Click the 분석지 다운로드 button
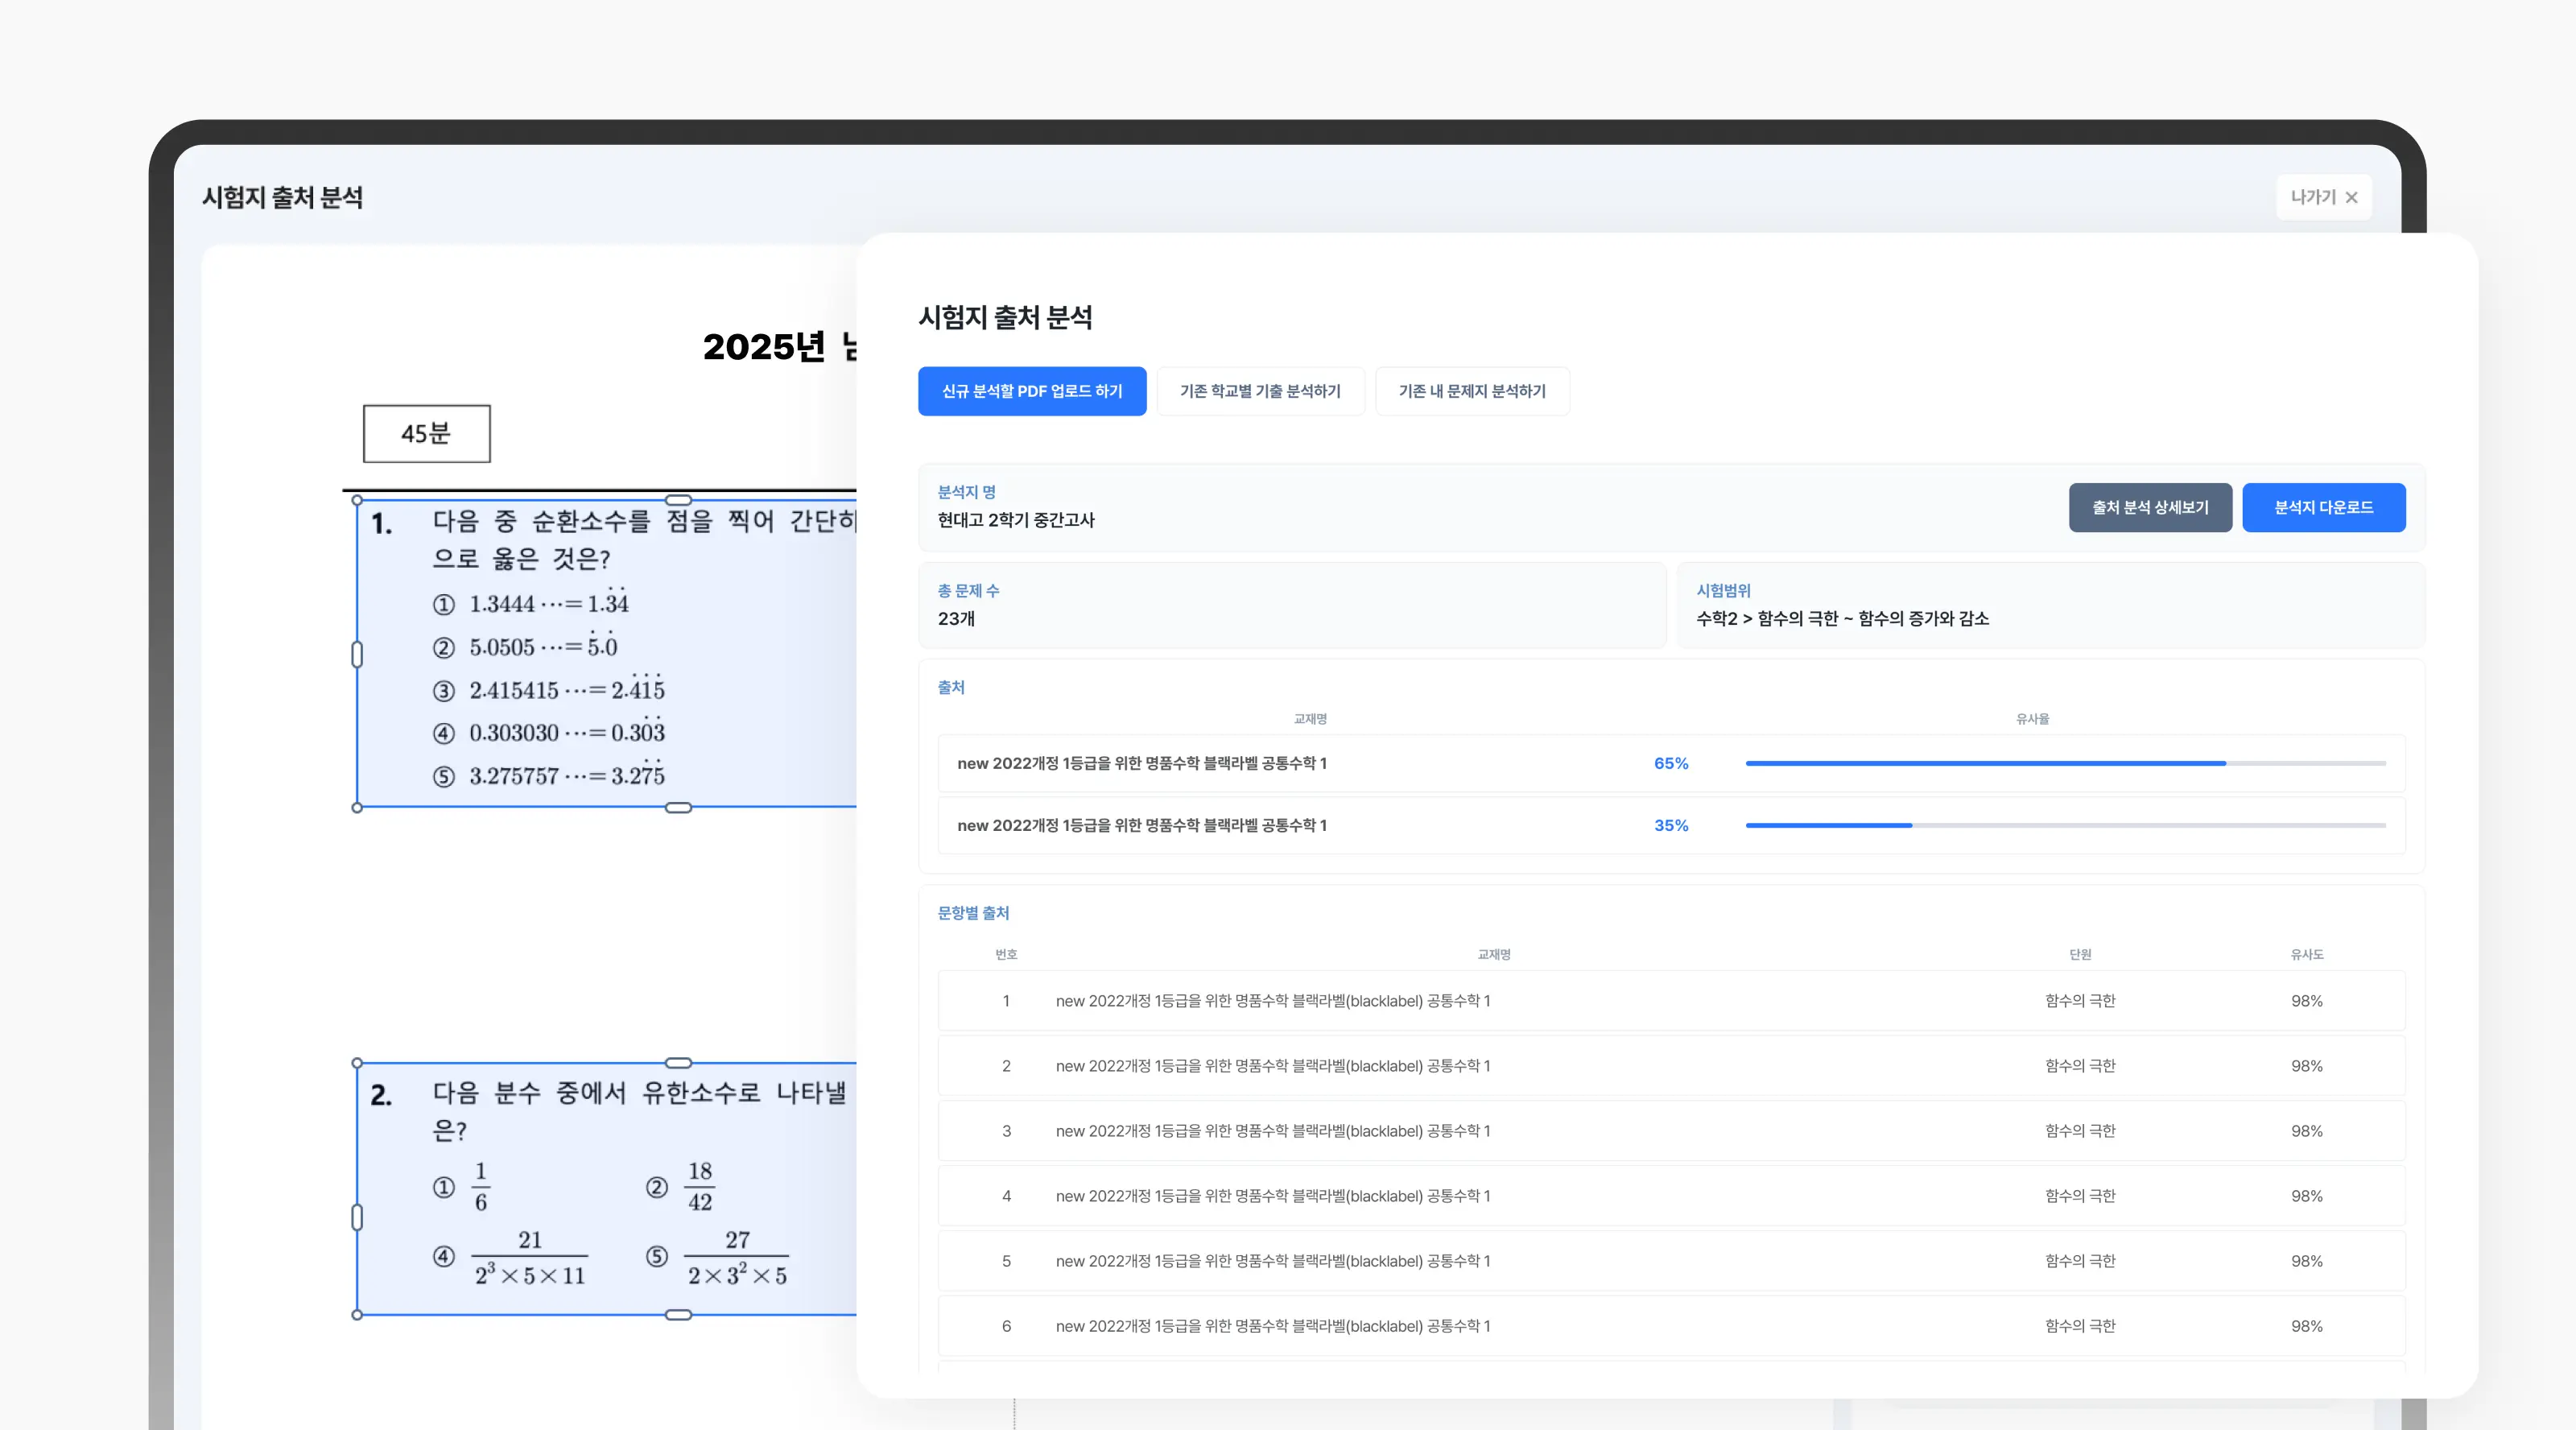 pyautogui.click(x=2323, y=508)
